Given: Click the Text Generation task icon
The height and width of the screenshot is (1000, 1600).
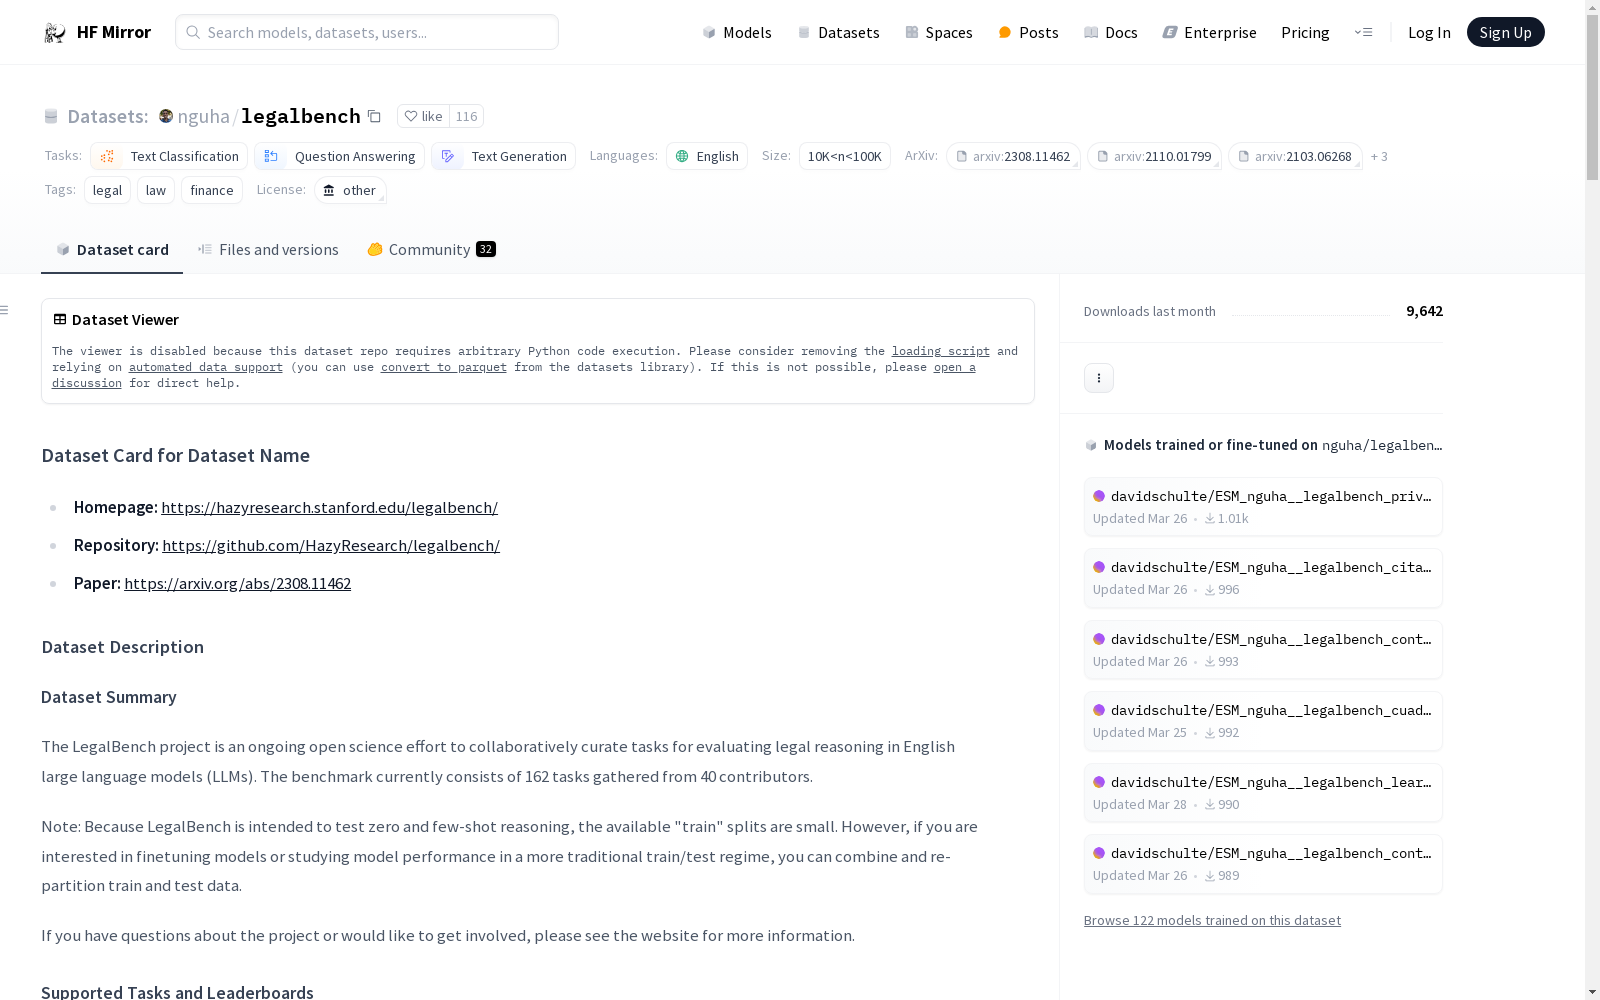Looking at the screenshot, I should pos(448,156).
